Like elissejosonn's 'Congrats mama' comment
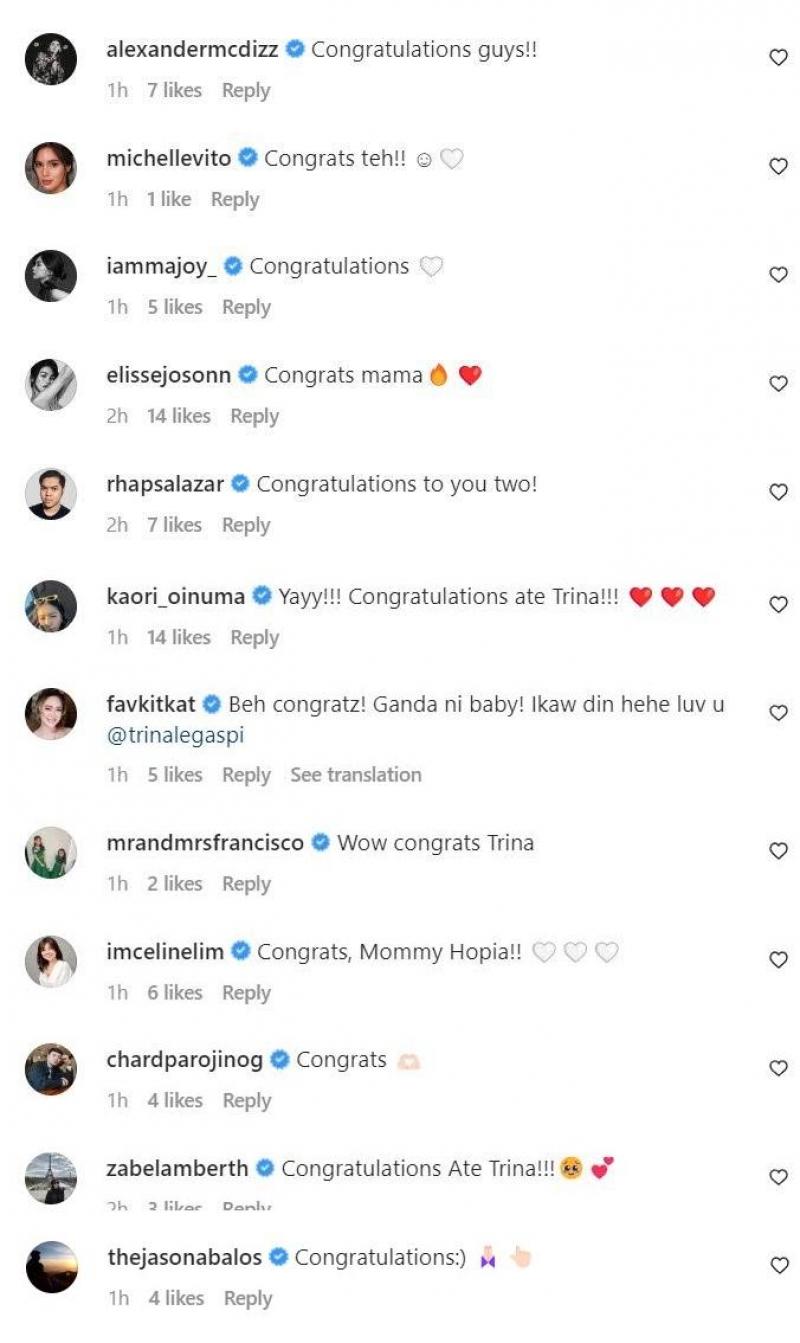 coord(778,385)
